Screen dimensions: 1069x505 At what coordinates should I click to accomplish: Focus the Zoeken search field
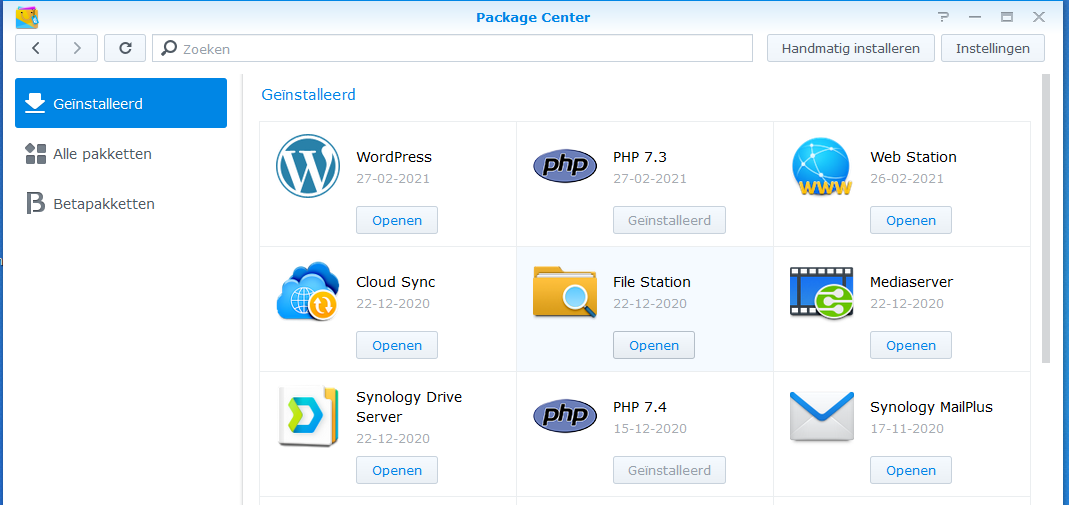tap(452, 48)
